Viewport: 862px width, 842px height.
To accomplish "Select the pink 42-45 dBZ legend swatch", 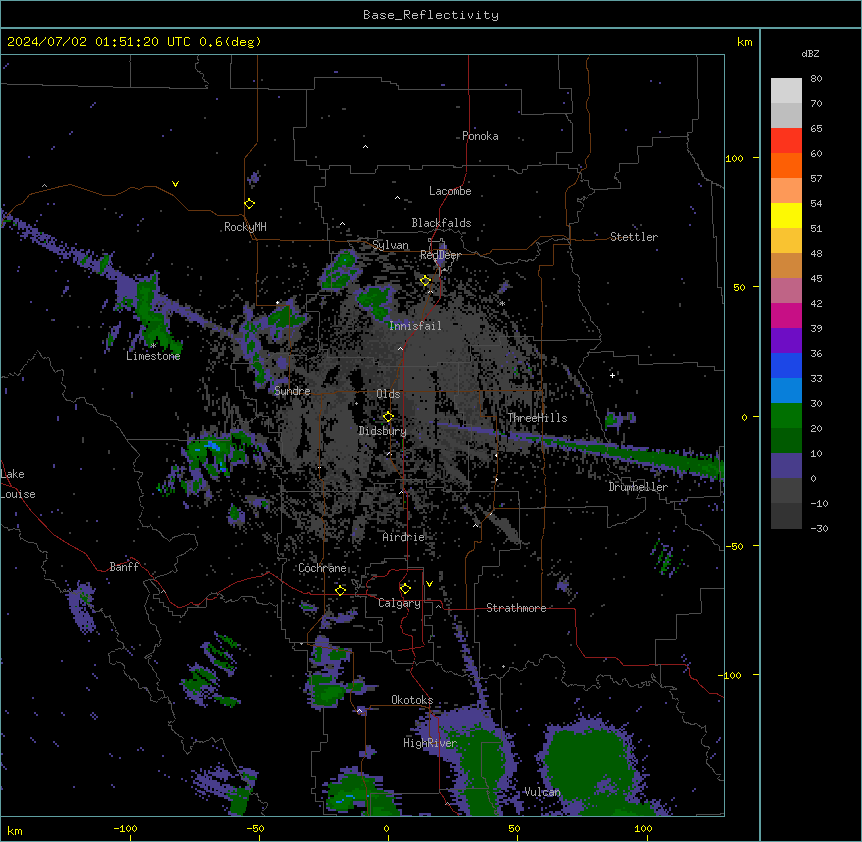I will [786, 290].
